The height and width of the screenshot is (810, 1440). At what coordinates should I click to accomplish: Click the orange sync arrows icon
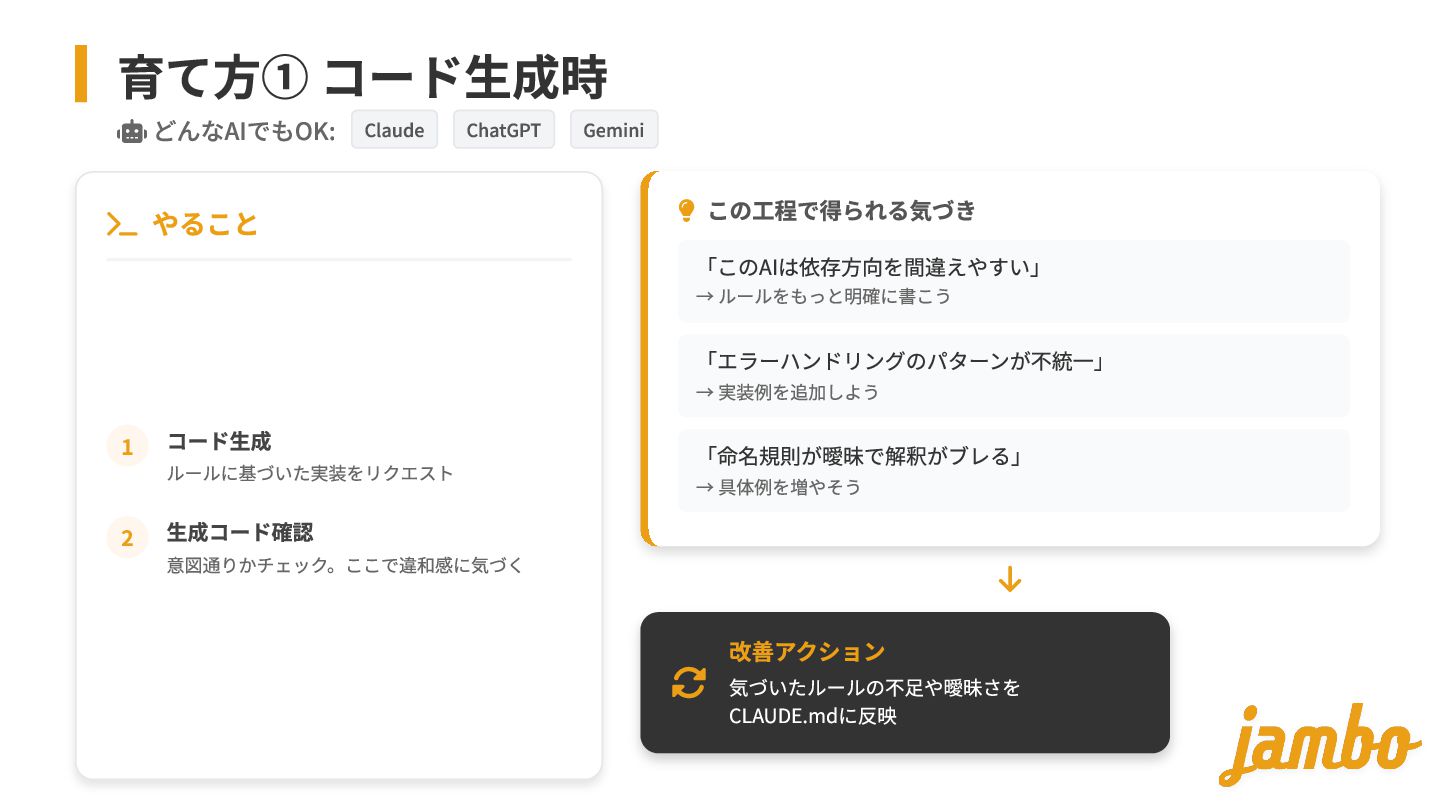click(x=688, y=683)
